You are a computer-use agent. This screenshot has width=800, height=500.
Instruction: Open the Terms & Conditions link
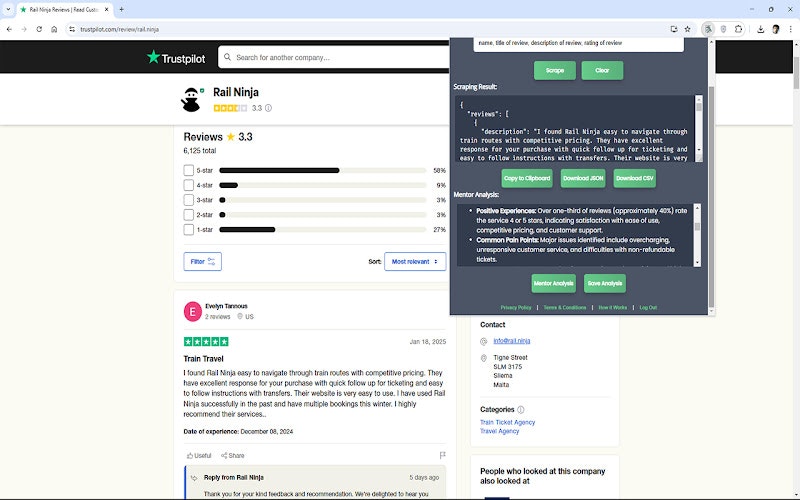(x=565, y=308)
